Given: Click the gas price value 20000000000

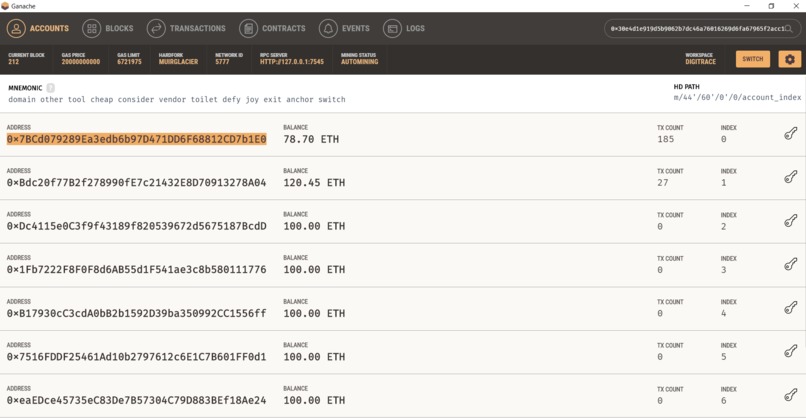Looking at the screenshot, I should click(81, 62).
